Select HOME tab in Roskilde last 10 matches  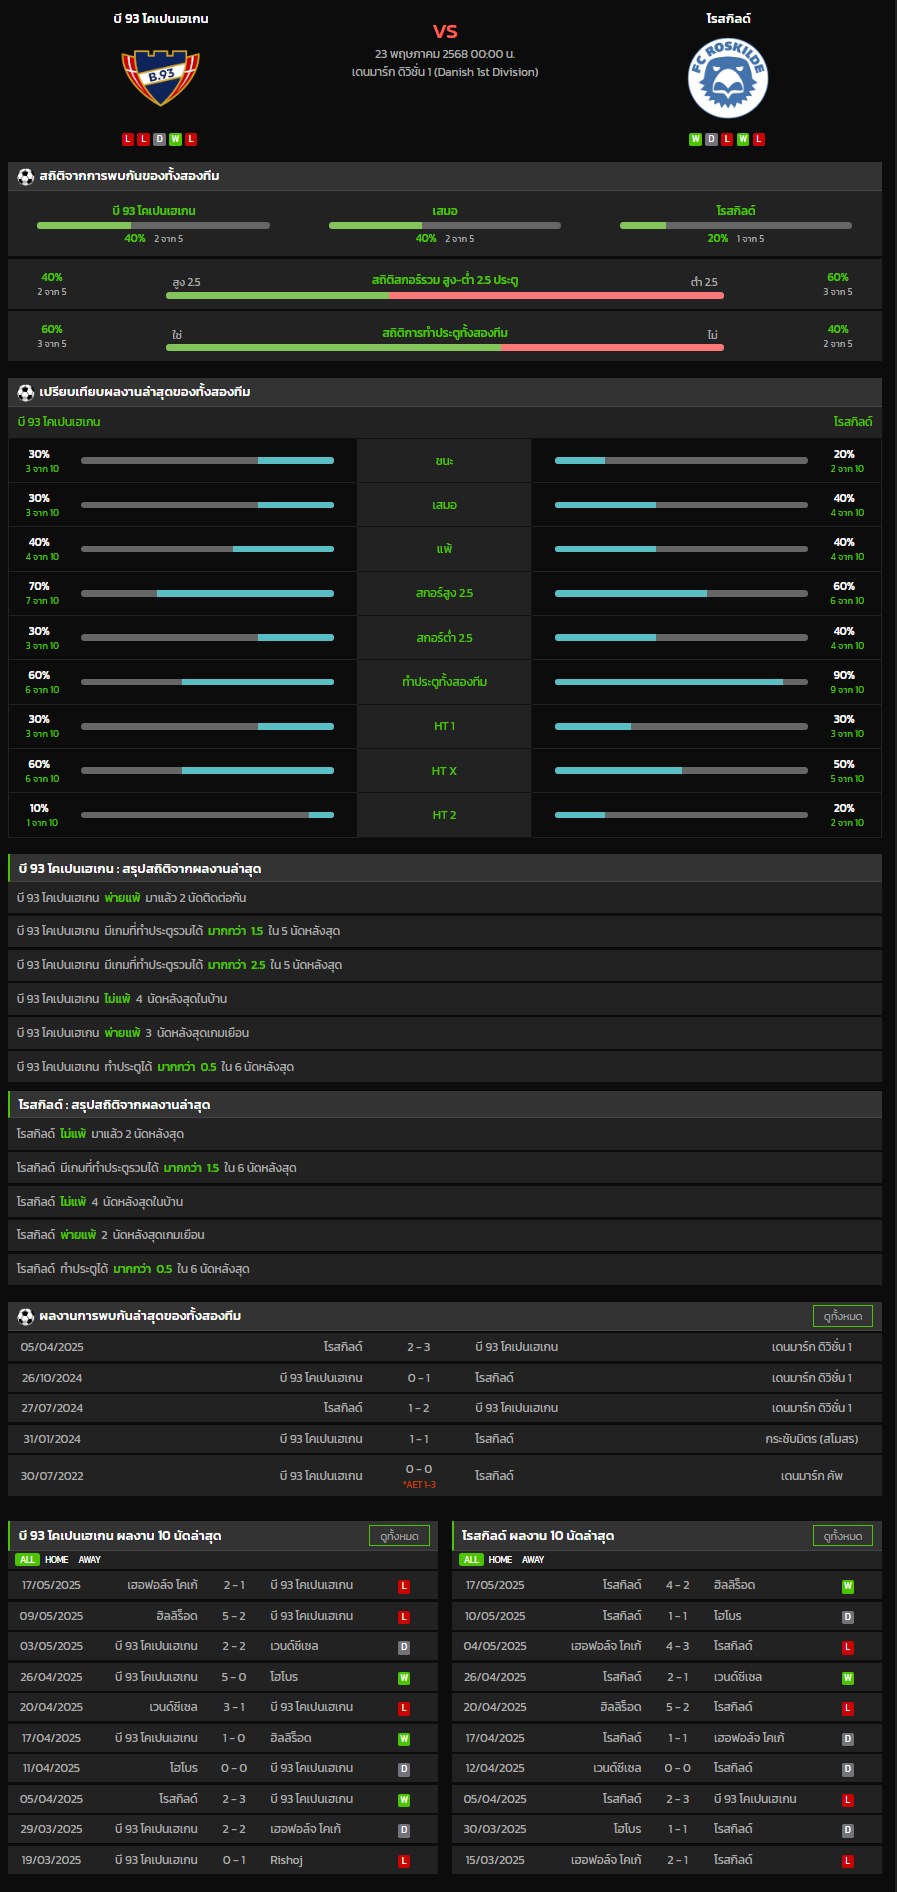tap(501, 1560)
